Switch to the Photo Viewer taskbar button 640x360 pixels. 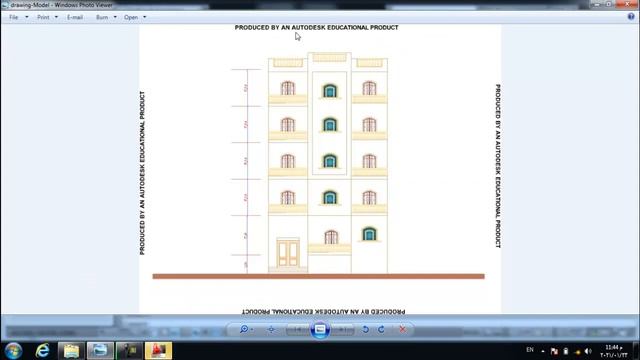(x=100, y=351)
